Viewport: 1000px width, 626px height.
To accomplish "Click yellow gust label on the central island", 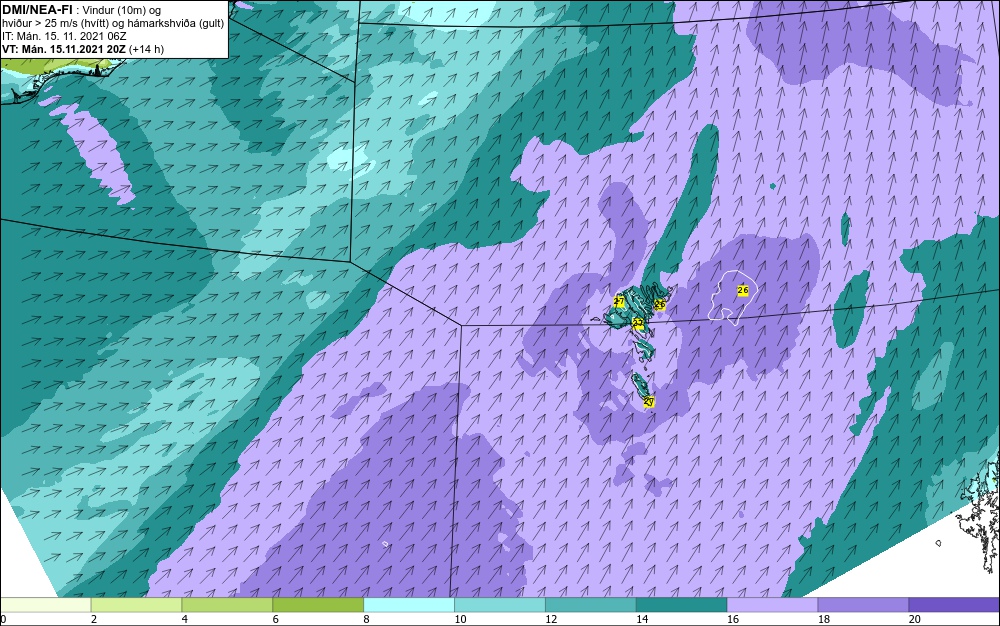I will (x=638, y=323).
